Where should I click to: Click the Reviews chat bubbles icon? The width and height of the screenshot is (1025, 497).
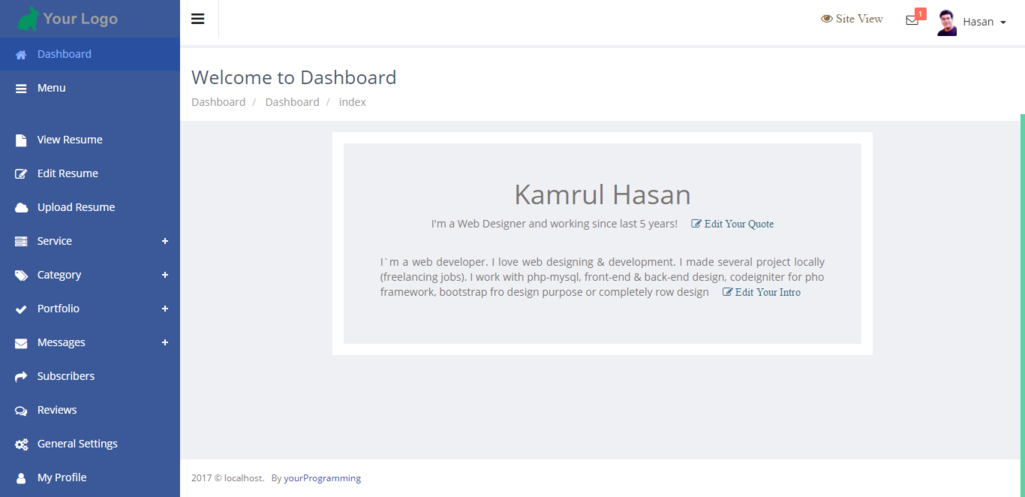pyautogui.click(x=21, y=411)
